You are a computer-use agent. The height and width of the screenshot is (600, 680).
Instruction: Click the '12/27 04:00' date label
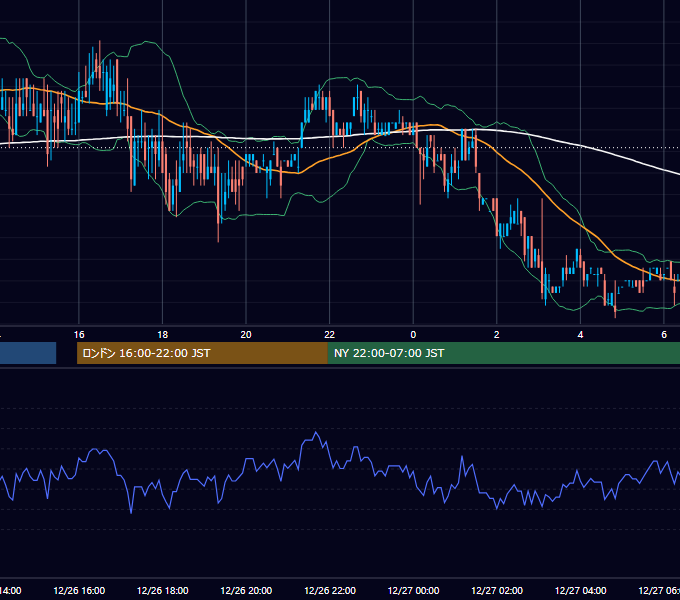(x=580, y=590)
